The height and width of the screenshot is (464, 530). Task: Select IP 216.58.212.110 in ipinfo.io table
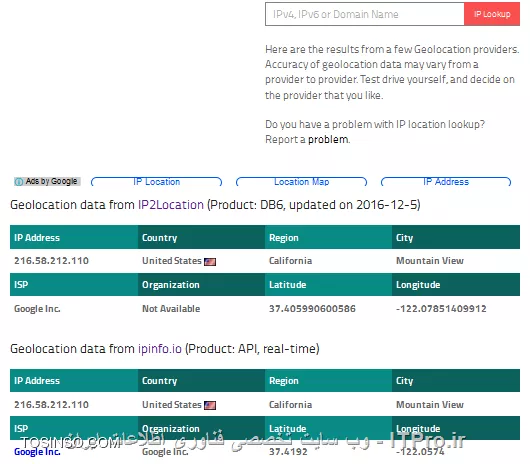(x=51, y=405)
